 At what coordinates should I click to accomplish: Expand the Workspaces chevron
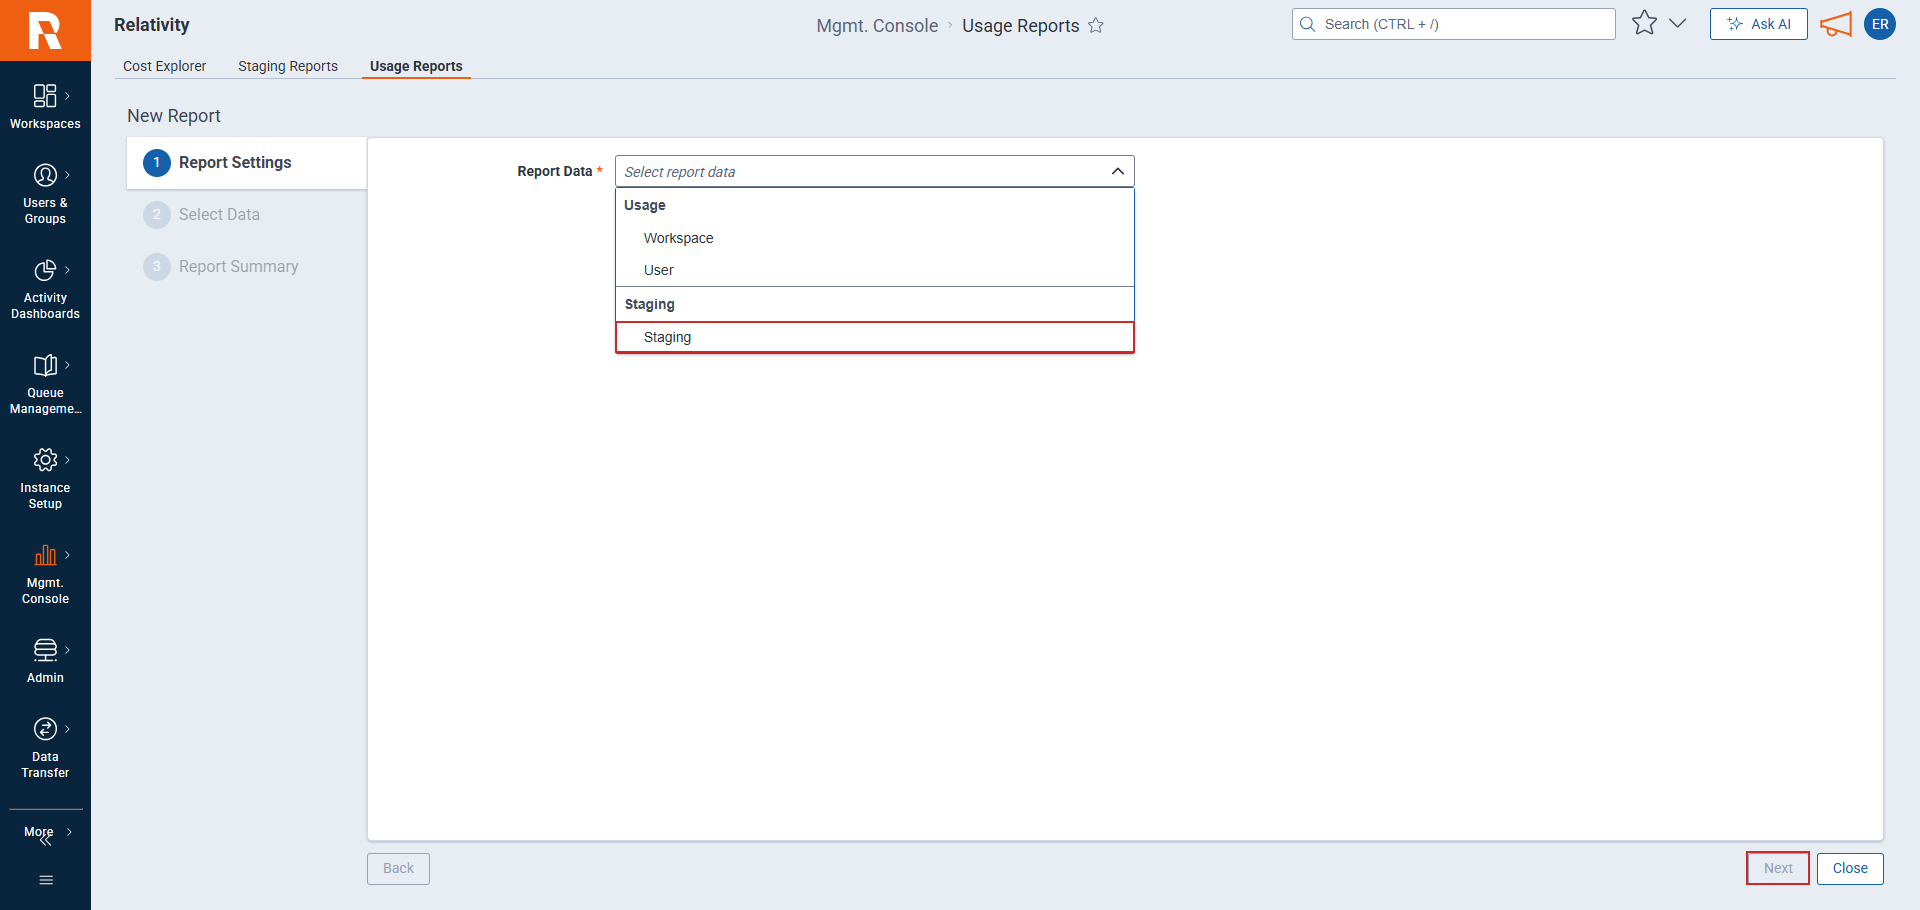click(67, 96)
